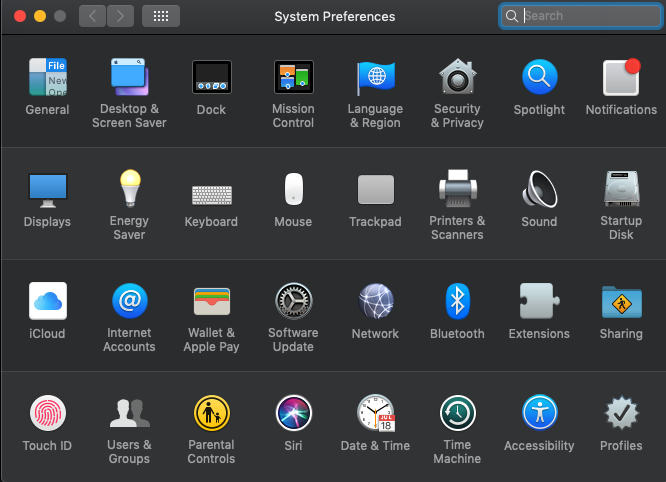The height and width of the screenshot is (482, 666).
Task: Minimize the System Preferences window
Action: pos(40,16)
